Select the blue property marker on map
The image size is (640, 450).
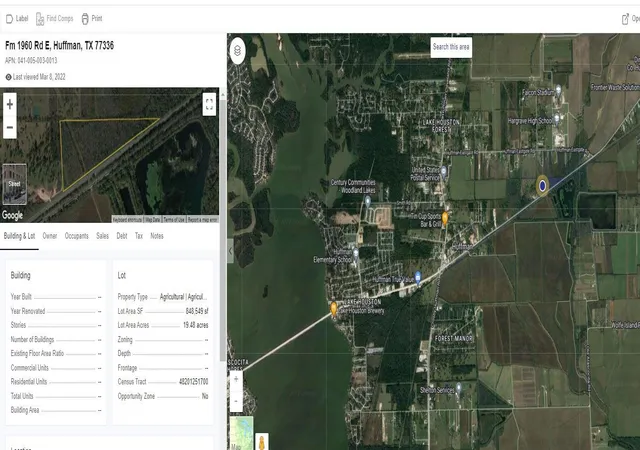pyautogui.click(x=542, y=186)
